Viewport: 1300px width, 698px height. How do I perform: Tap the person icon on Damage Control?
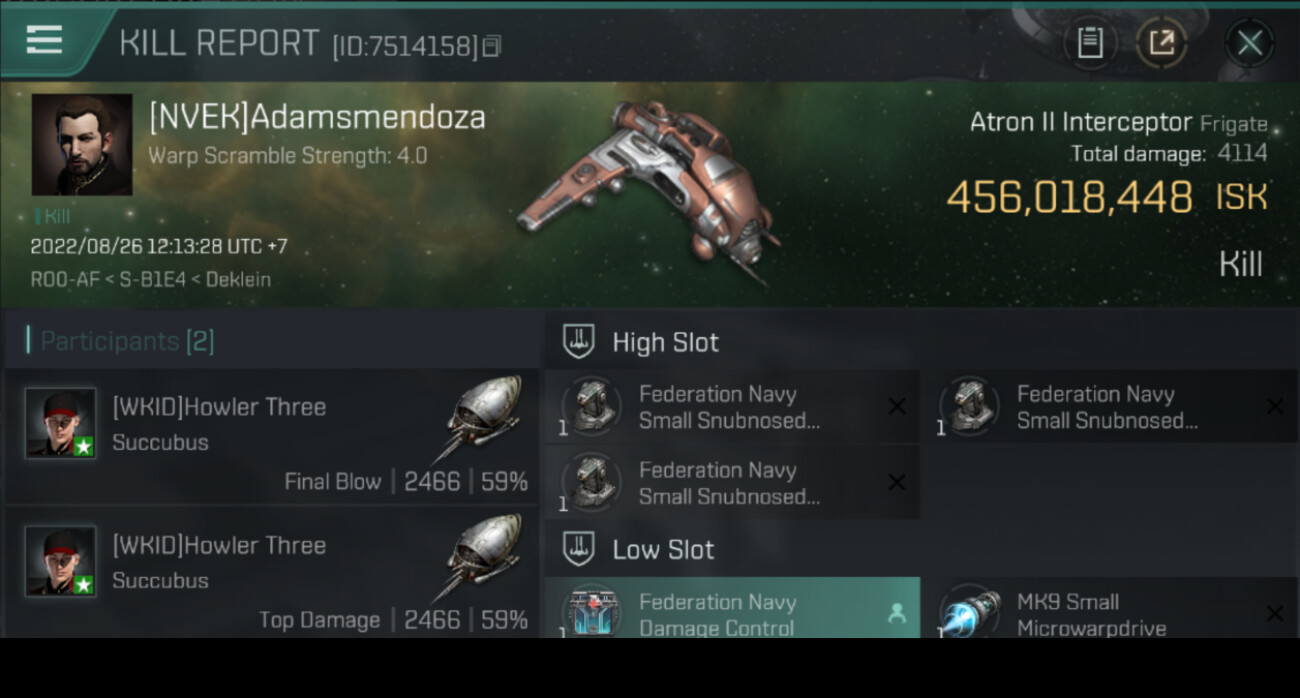click(x=897, y=614)
